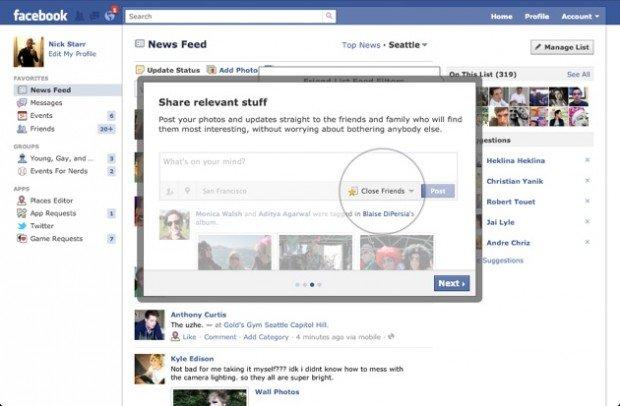Open Nick Starr profile name link

pyautogui.click(x=67, y=44)
